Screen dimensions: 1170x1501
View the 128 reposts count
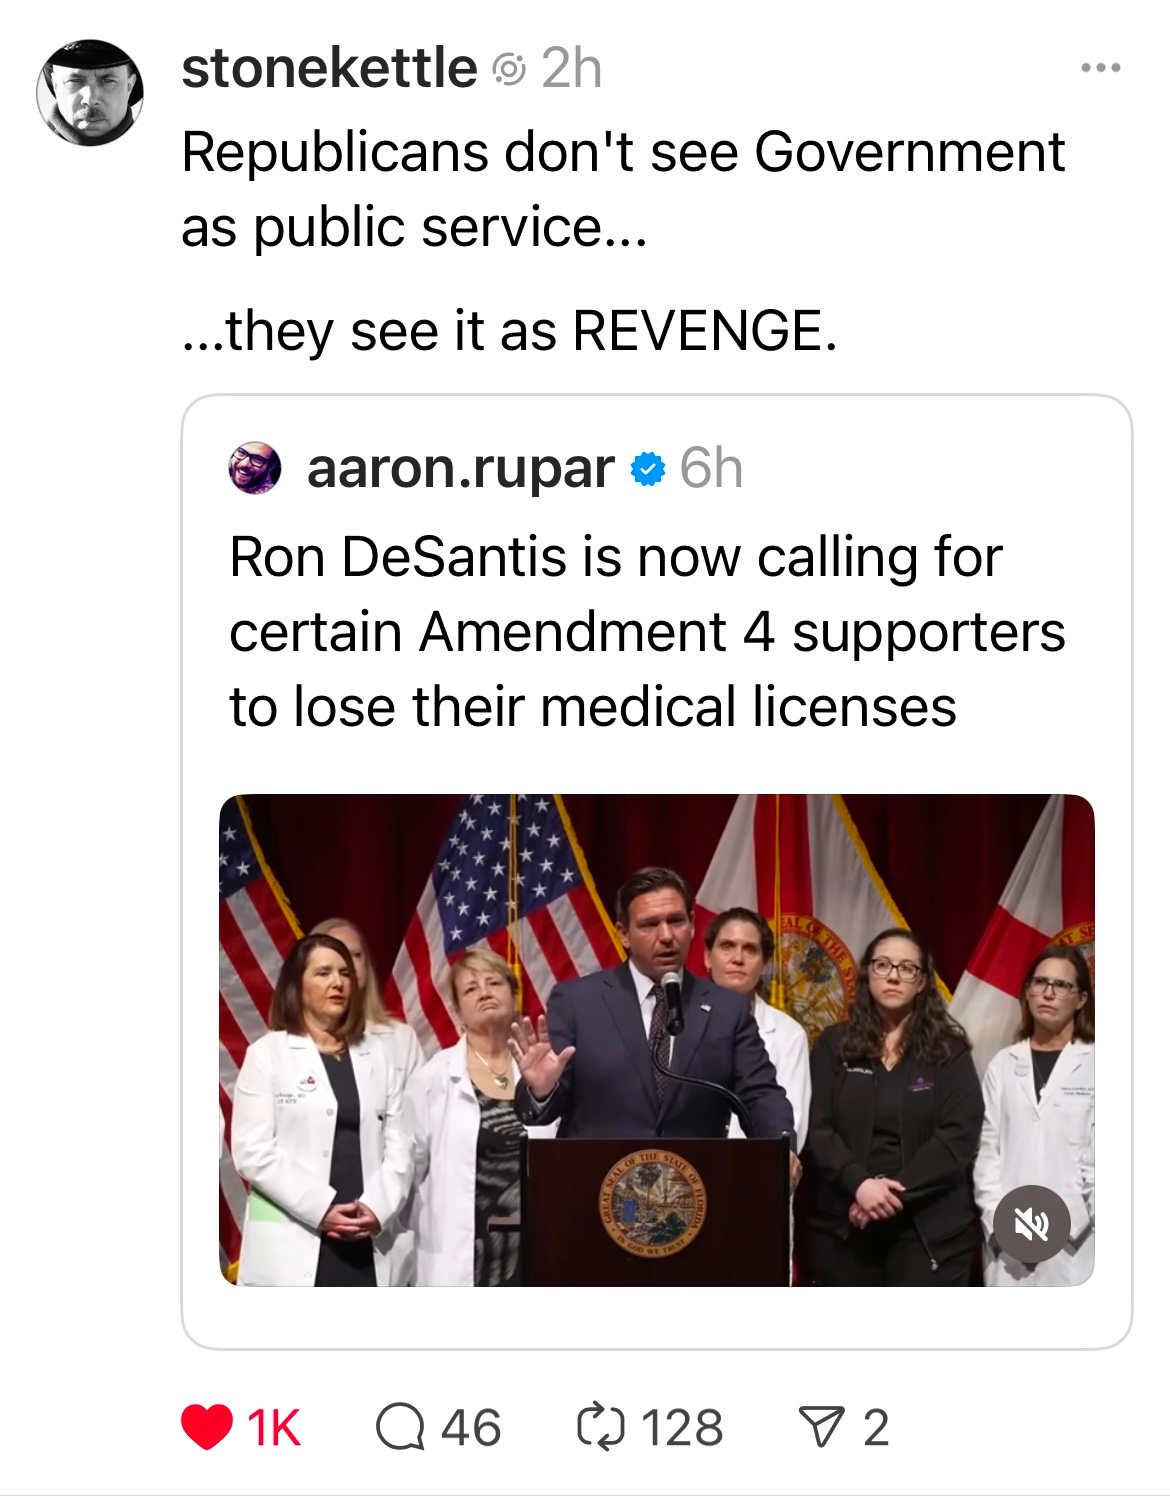[682, 1427]
